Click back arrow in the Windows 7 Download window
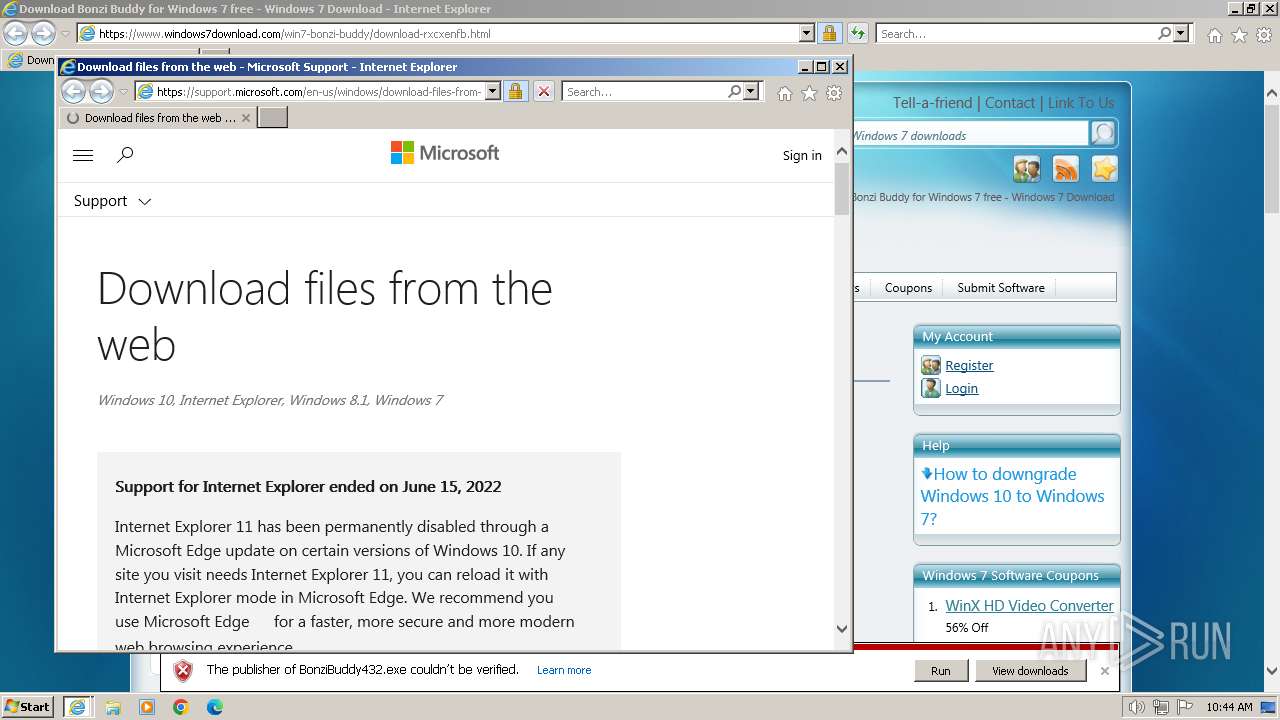The width and height of the screenshot is (1280, 720). pos(16,33)
